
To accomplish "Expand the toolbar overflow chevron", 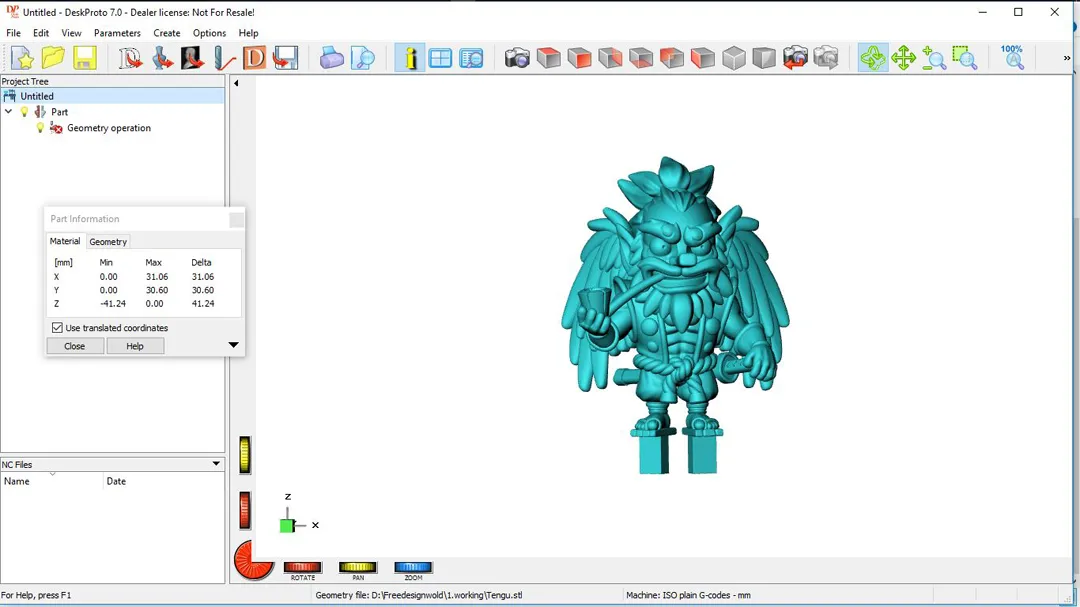I will click(1067, 59).
